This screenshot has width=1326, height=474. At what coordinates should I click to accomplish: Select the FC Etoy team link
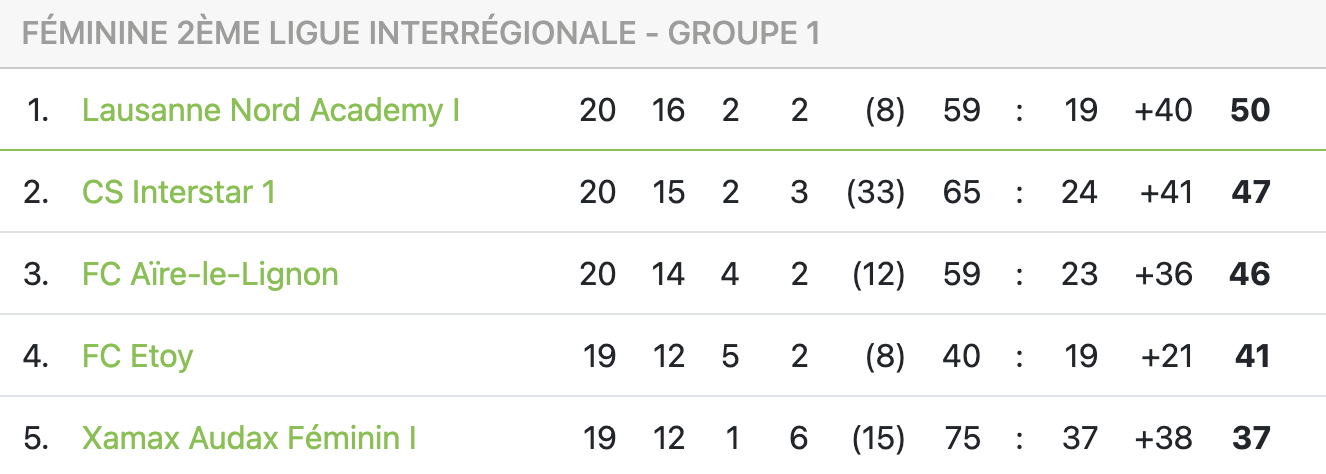point(138,355)
